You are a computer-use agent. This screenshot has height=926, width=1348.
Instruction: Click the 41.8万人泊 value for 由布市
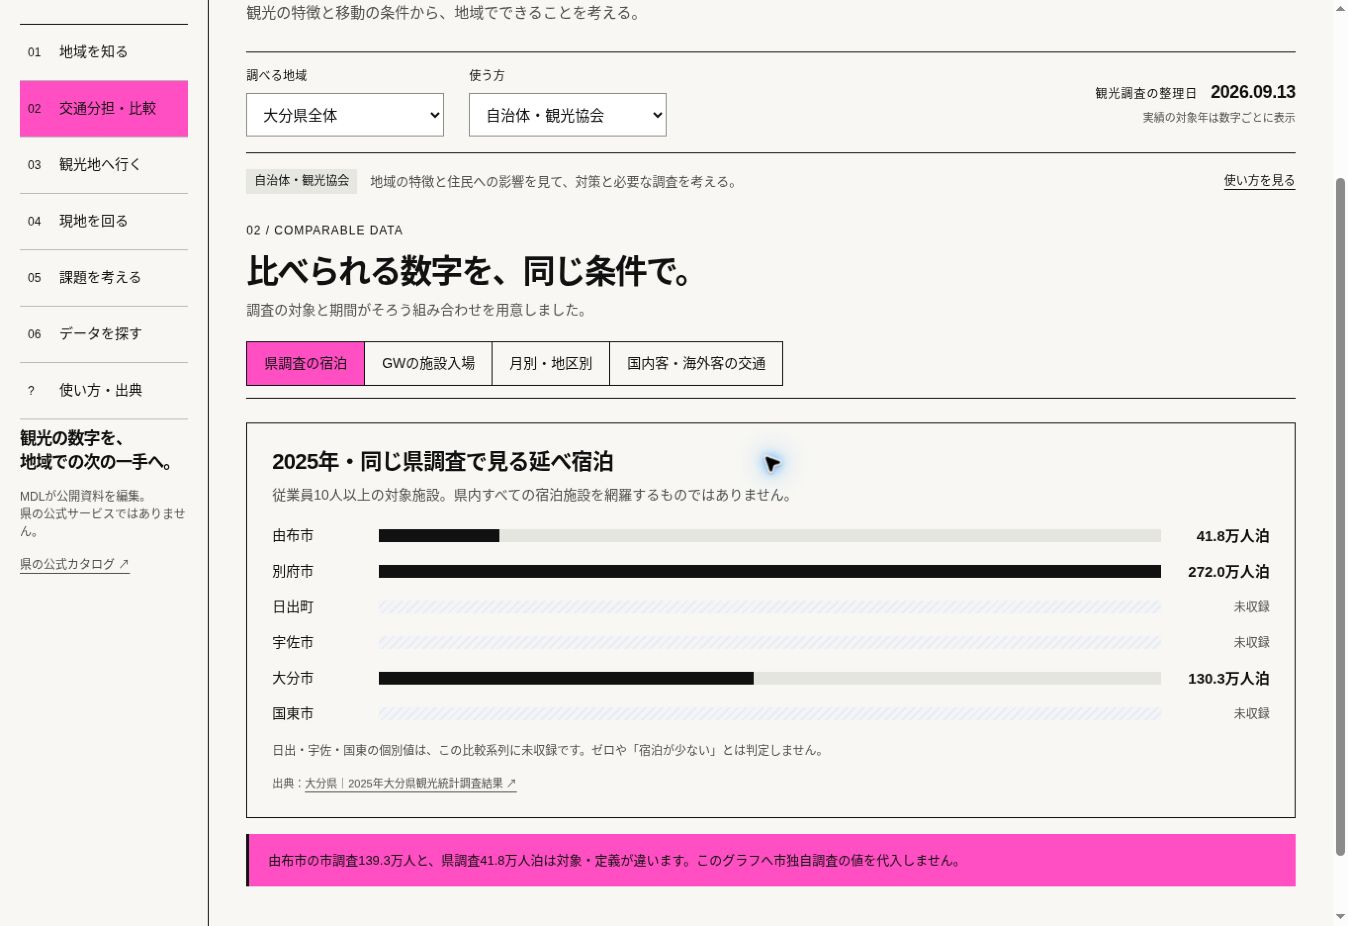(1232, 536)
